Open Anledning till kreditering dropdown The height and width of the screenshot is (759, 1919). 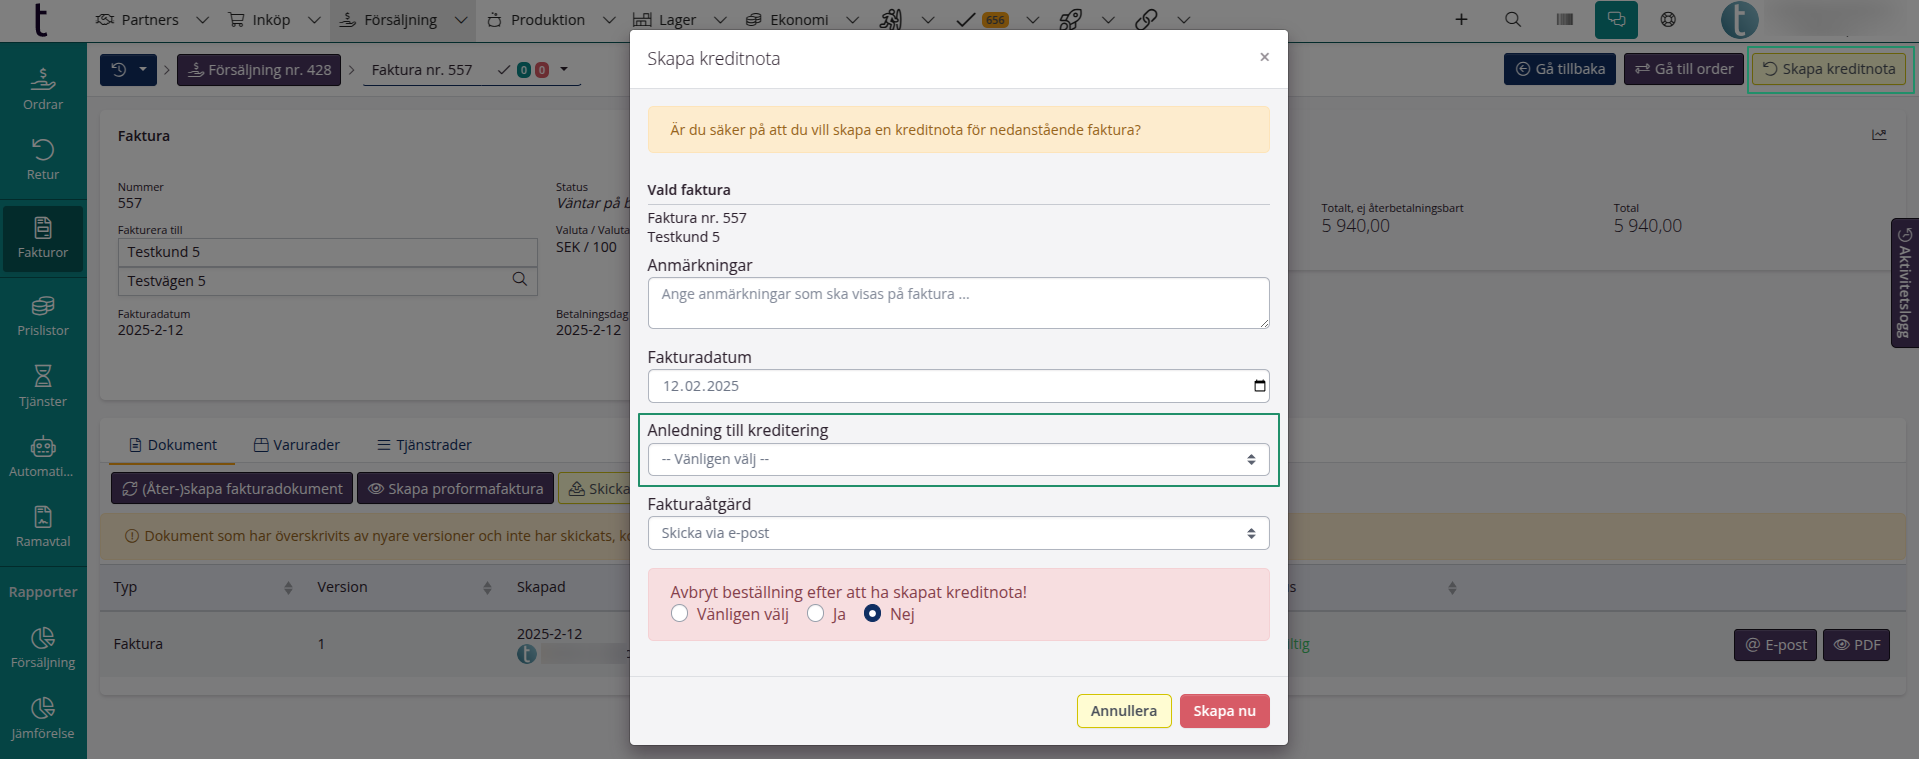[958, 460]
